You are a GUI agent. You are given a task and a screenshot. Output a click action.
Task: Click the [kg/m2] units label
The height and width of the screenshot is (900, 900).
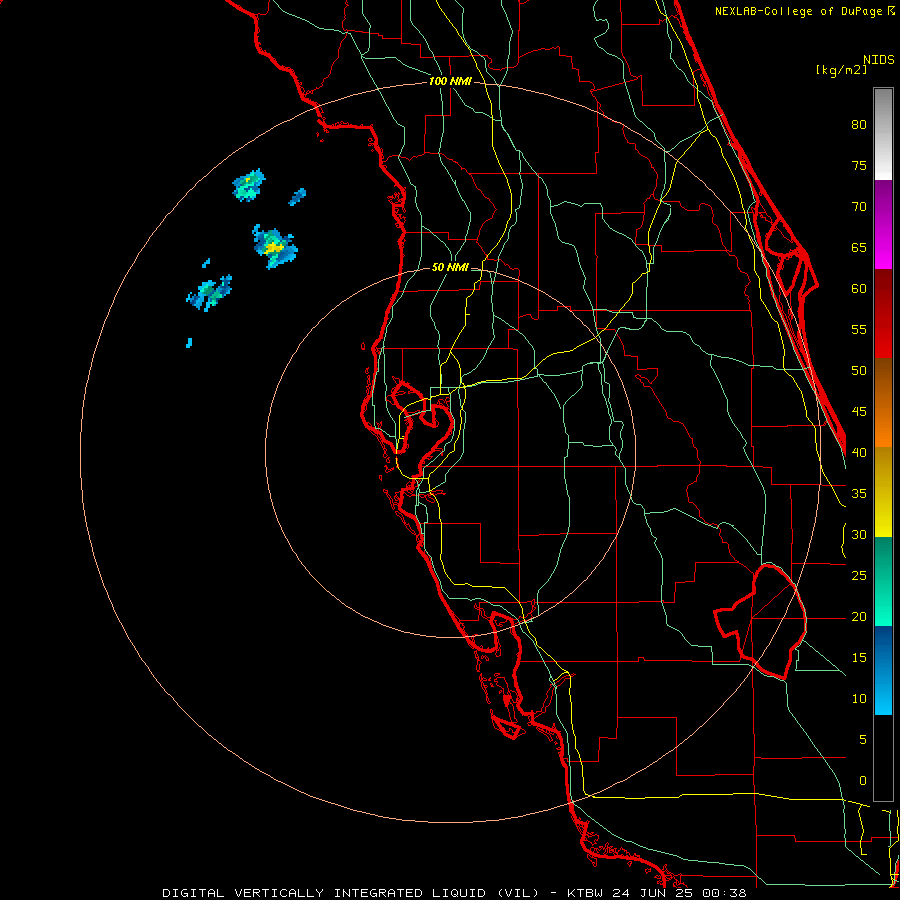tap(841, 70)
